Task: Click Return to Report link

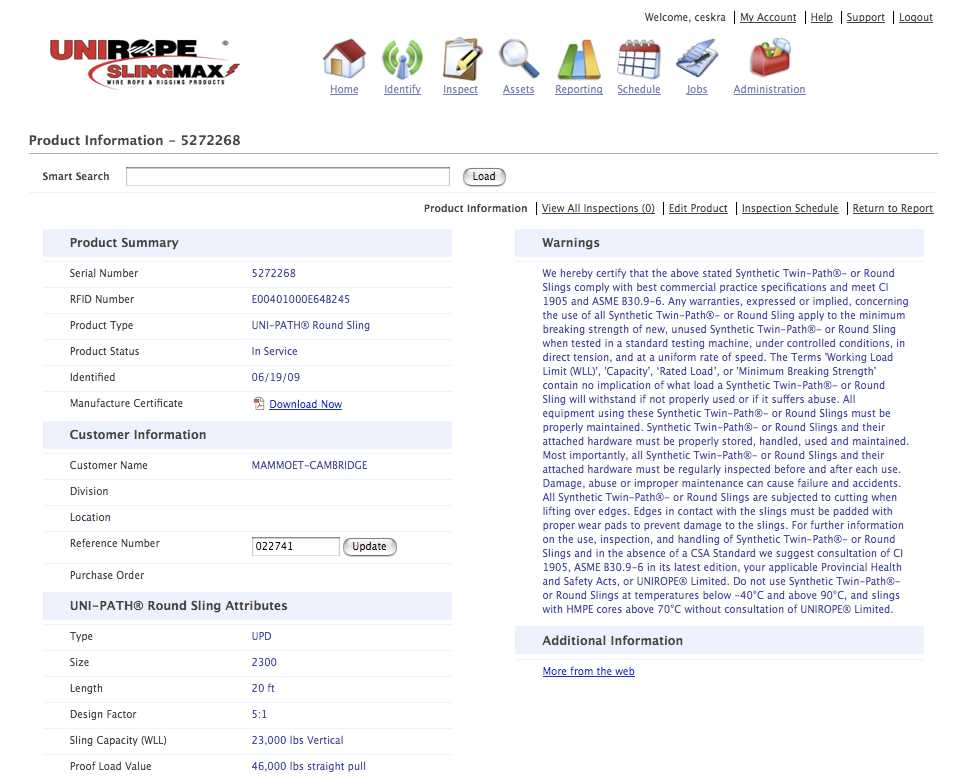Action: 892,209
